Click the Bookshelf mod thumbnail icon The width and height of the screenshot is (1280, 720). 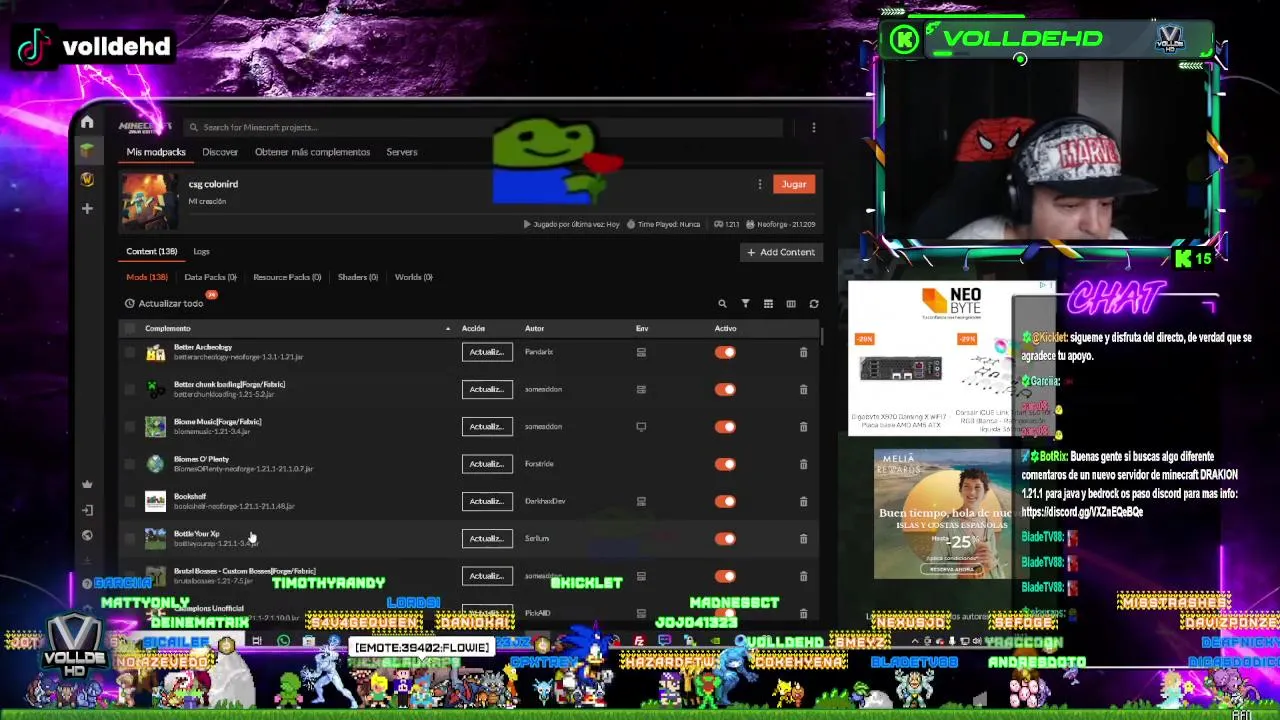pos(155,501)
